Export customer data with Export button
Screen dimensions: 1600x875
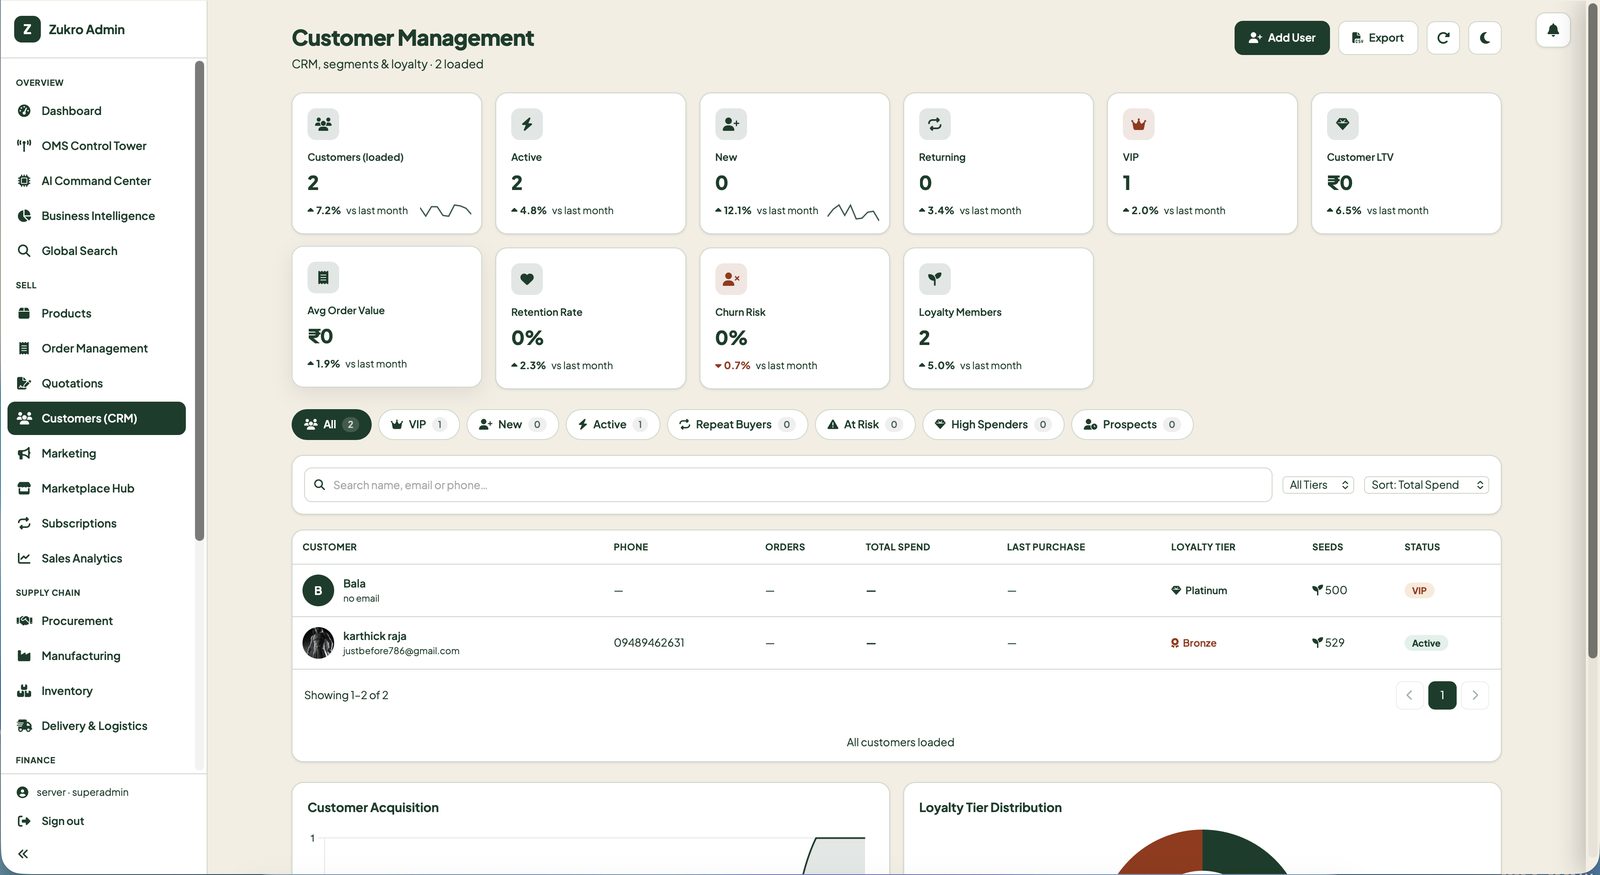(x=1378, y=38)
